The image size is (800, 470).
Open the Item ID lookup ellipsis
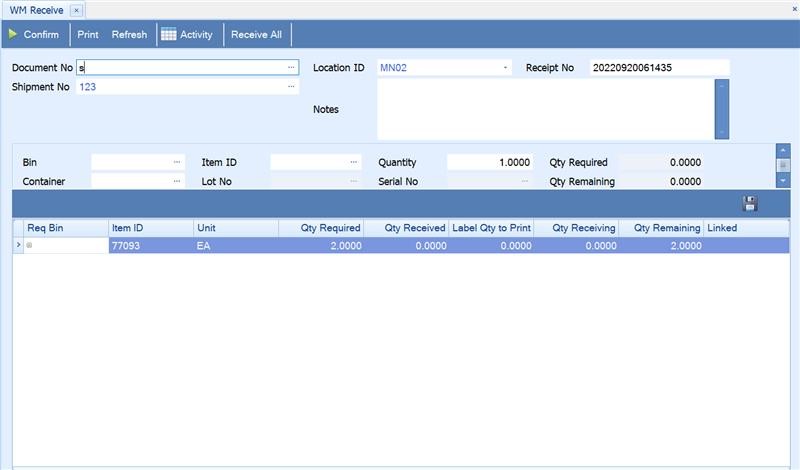[x=354, y=162]
